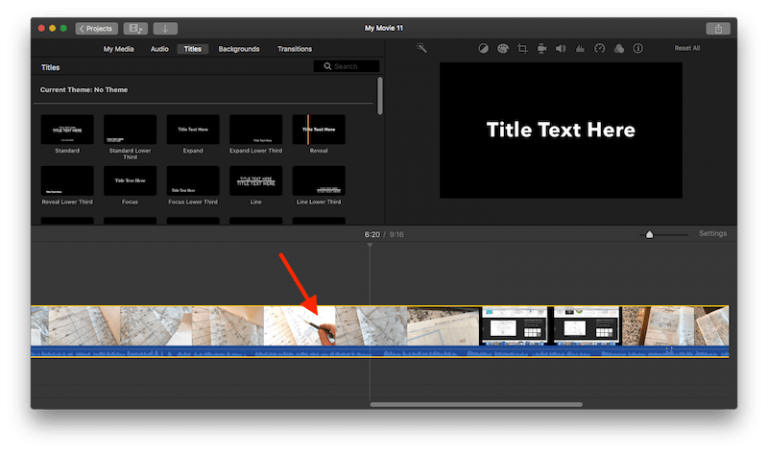768x453 pixels.
Task: Select the cropping tool
Action: click(522, 48)
